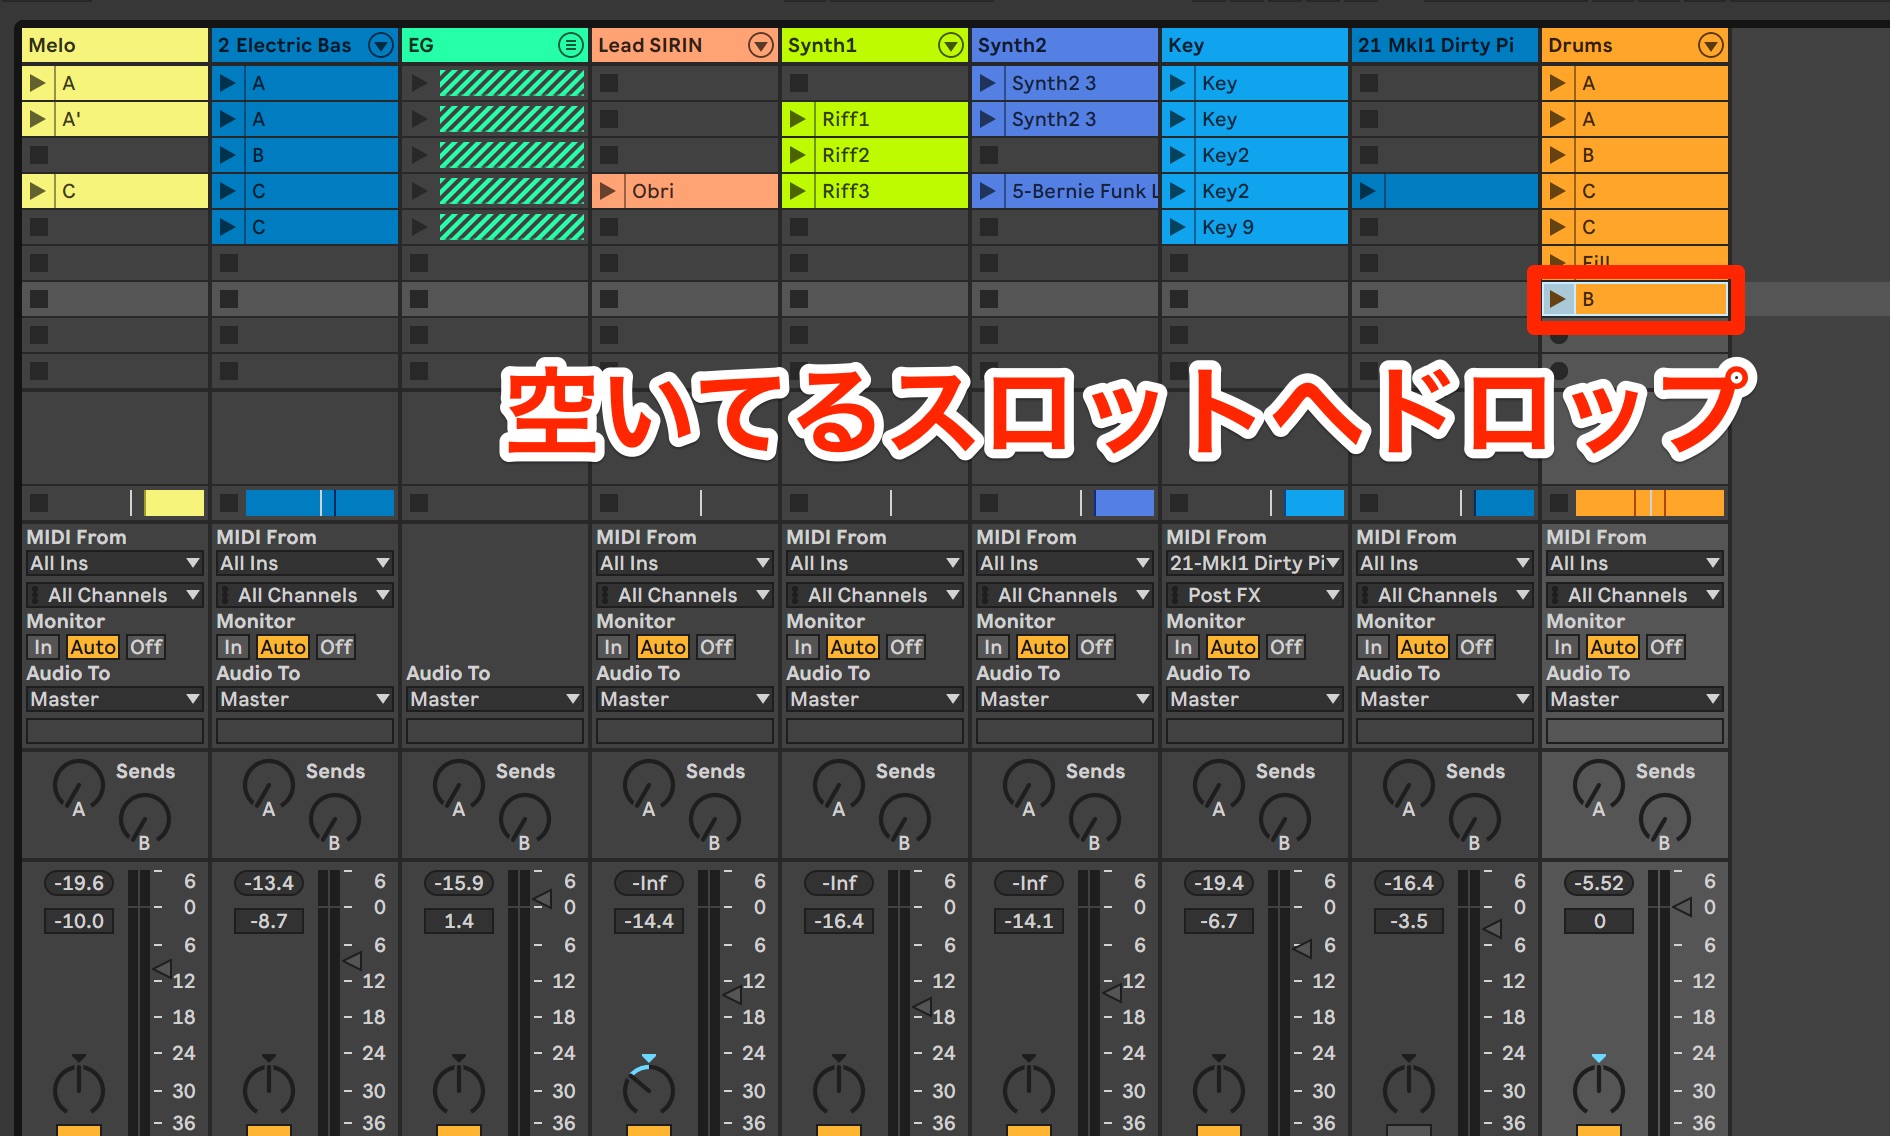Launch clip B on Electric Bas track
This screenshot has width=1890, height=1136.
point(228,155)
